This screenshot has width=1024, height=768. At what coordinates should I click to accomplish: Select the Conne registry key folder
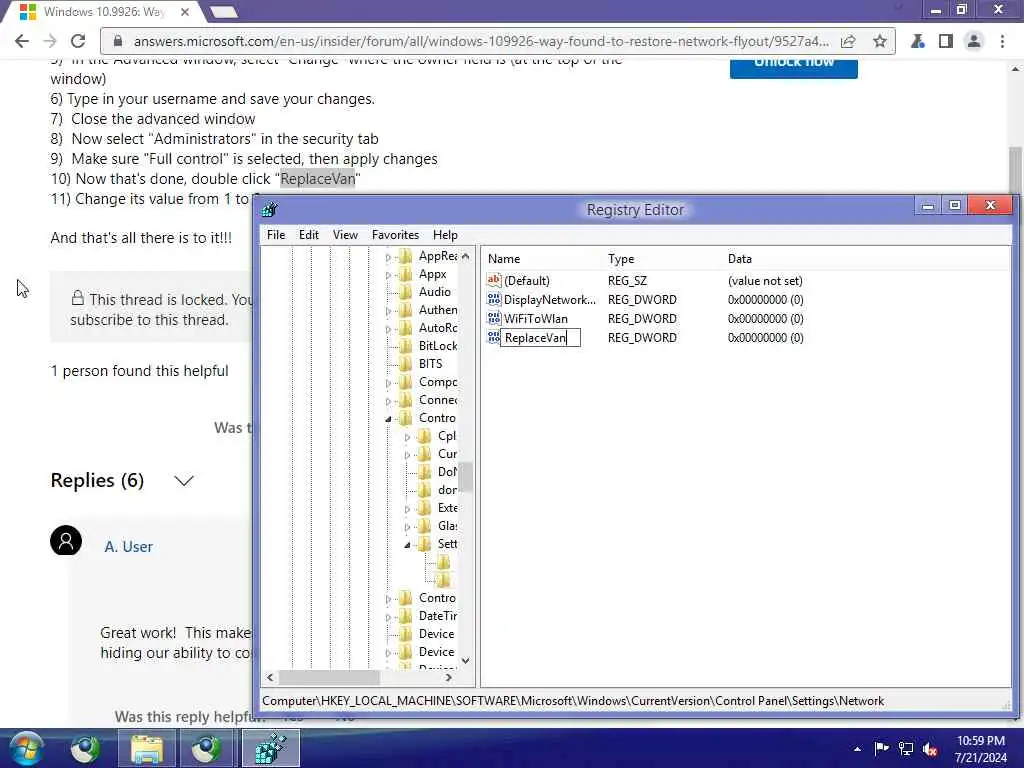[406, 400]
